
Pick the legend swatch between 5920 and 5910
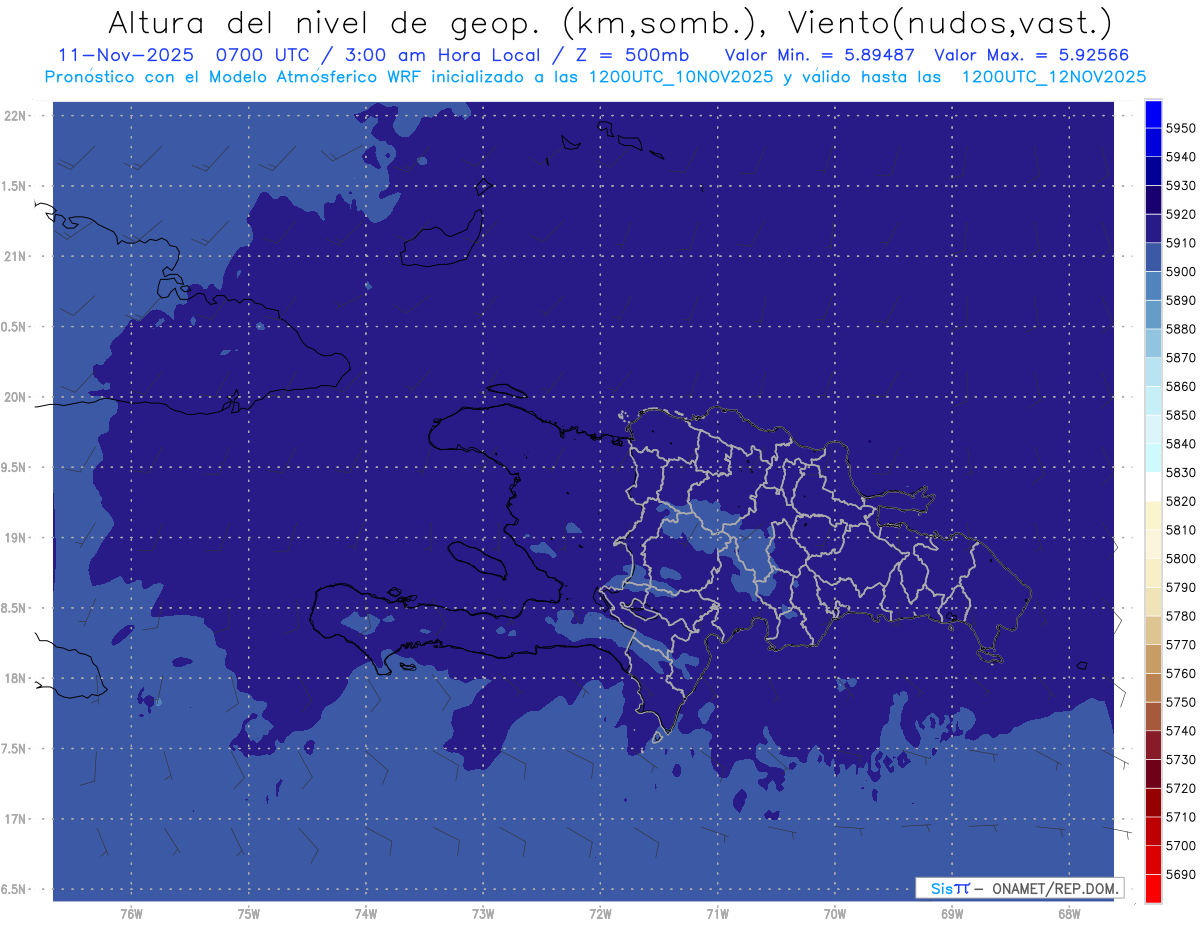[1153, 228]
